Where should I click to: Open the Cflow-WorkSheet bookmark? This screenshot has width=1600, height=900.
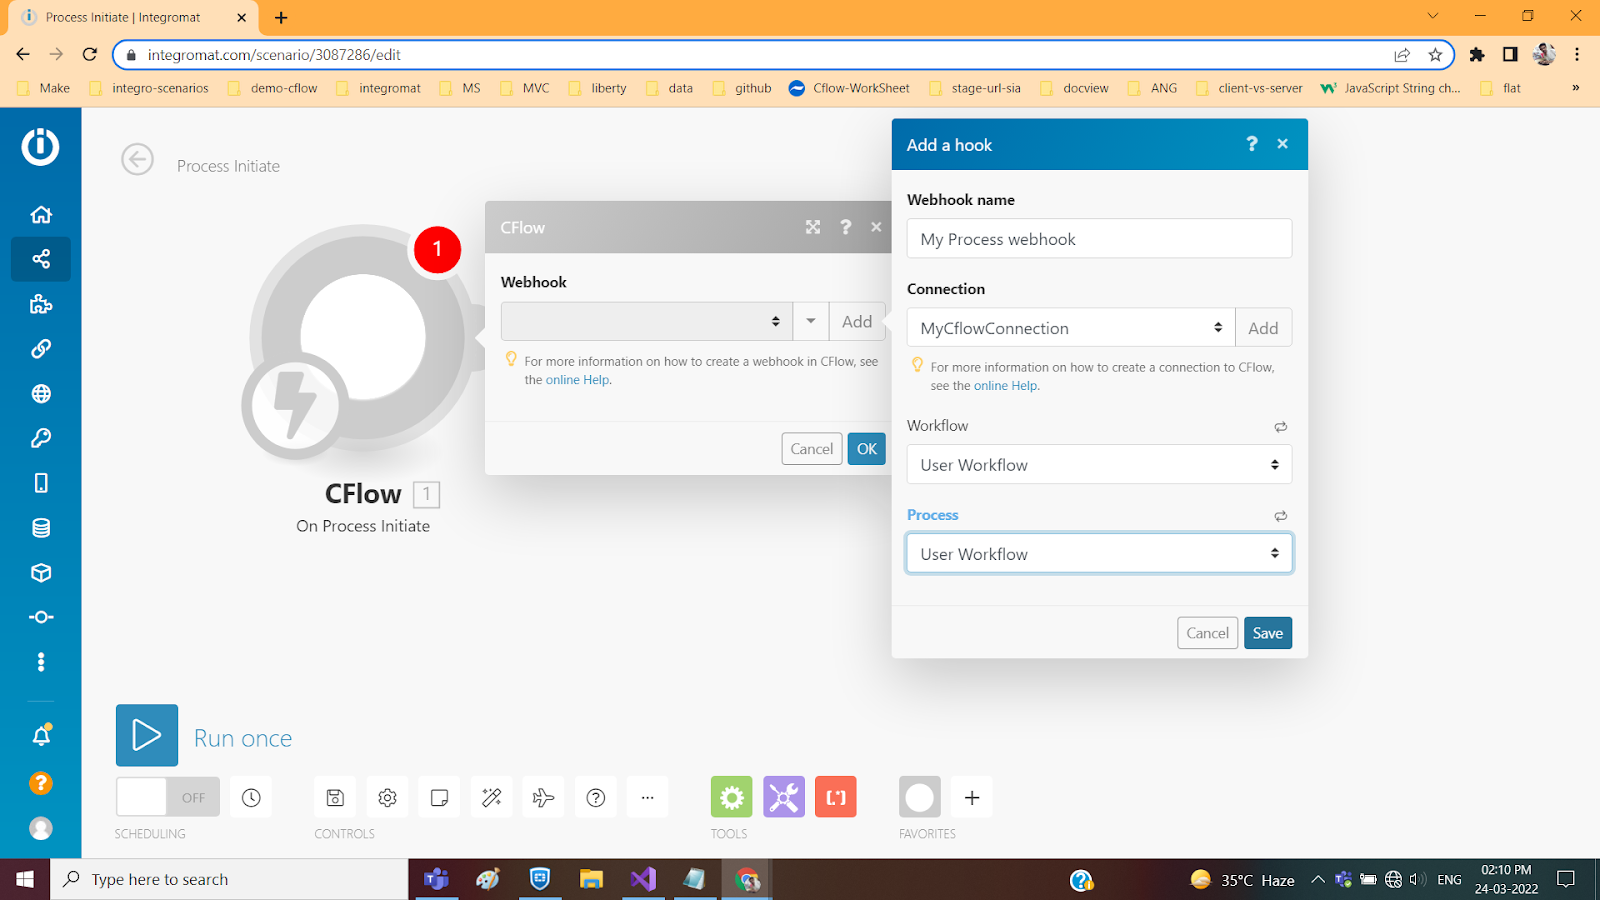[x=849, y=88]
